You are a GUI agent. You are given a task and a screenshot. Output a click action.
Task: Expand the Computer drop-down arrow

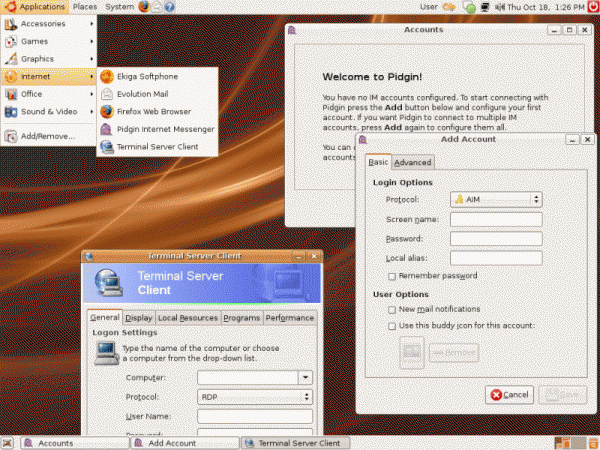[305, 378]
